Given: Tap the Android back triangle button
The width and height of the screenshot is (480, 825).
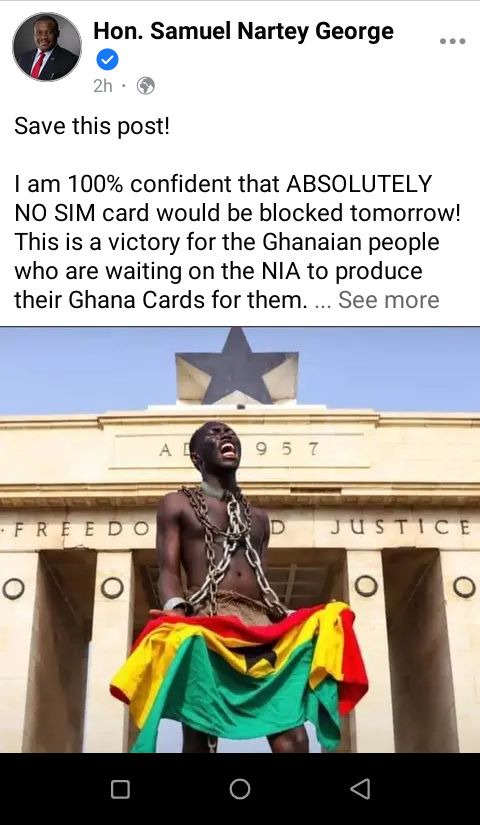Looking at the screenshot, I should [361, 789].
